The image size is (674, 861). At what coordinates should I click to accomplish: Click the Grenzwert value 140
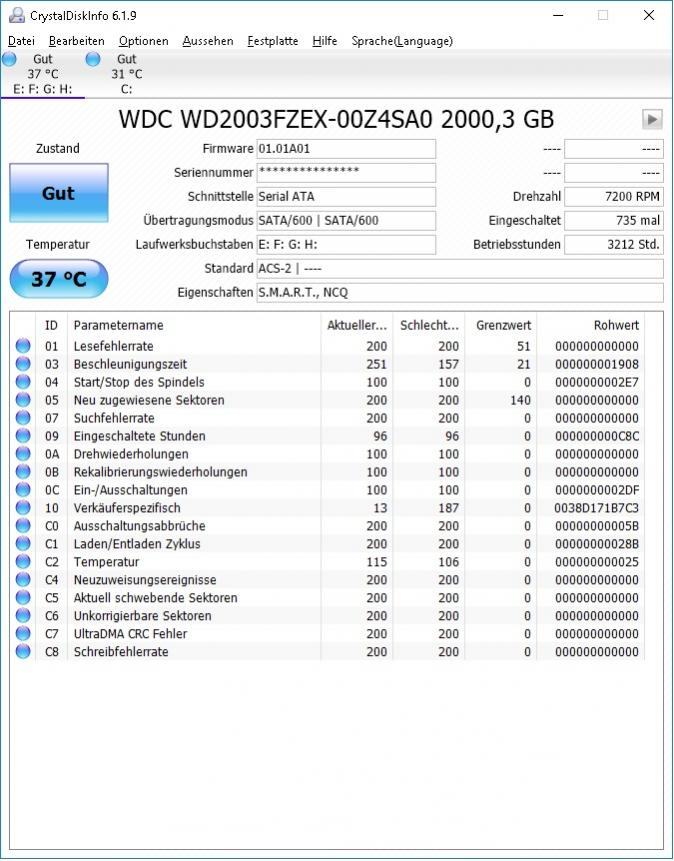[x=520, y=400]
